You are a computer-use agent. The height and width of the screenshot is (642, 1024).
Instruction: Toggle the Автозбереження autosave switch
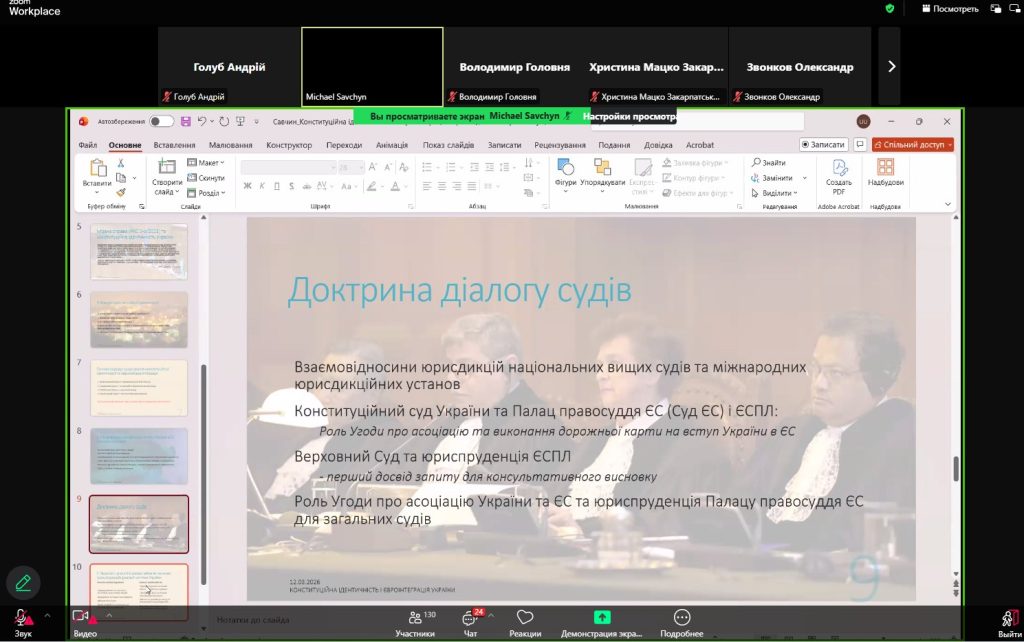[161, 121]
